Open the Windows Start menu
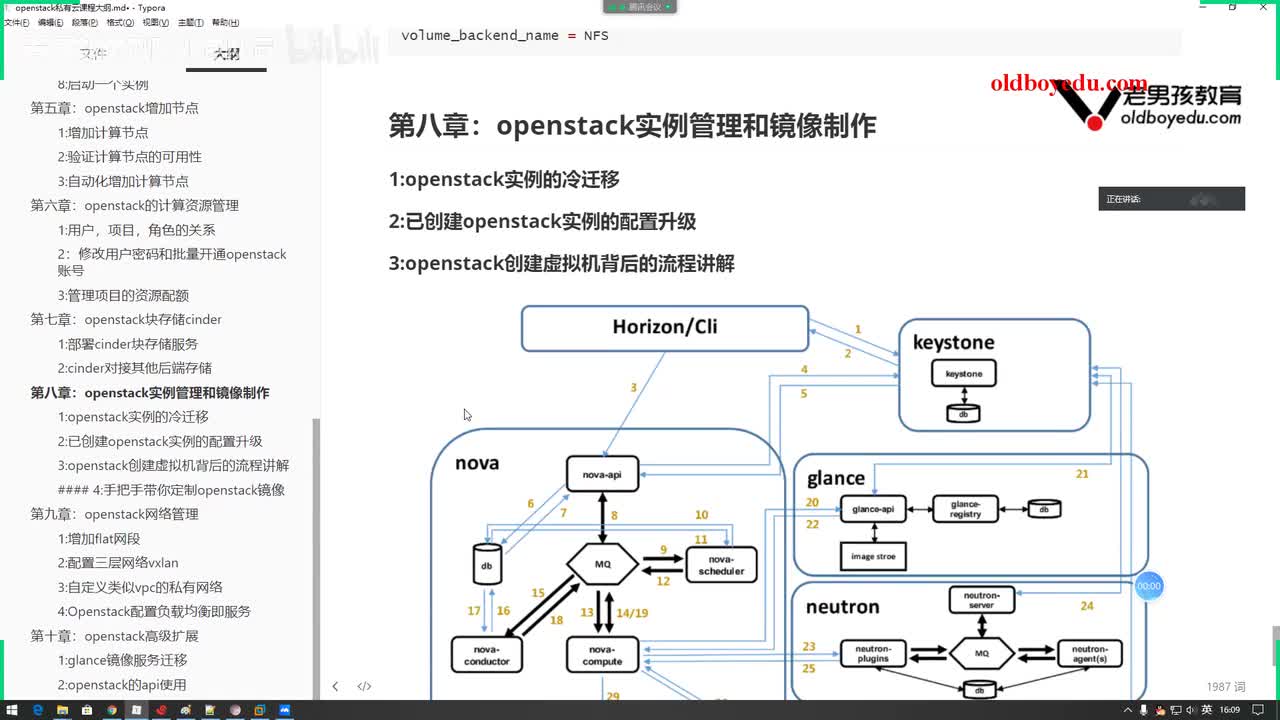The height and width of the screenshot is (720, 1280). pyautogui.click(x=11, y=710)
